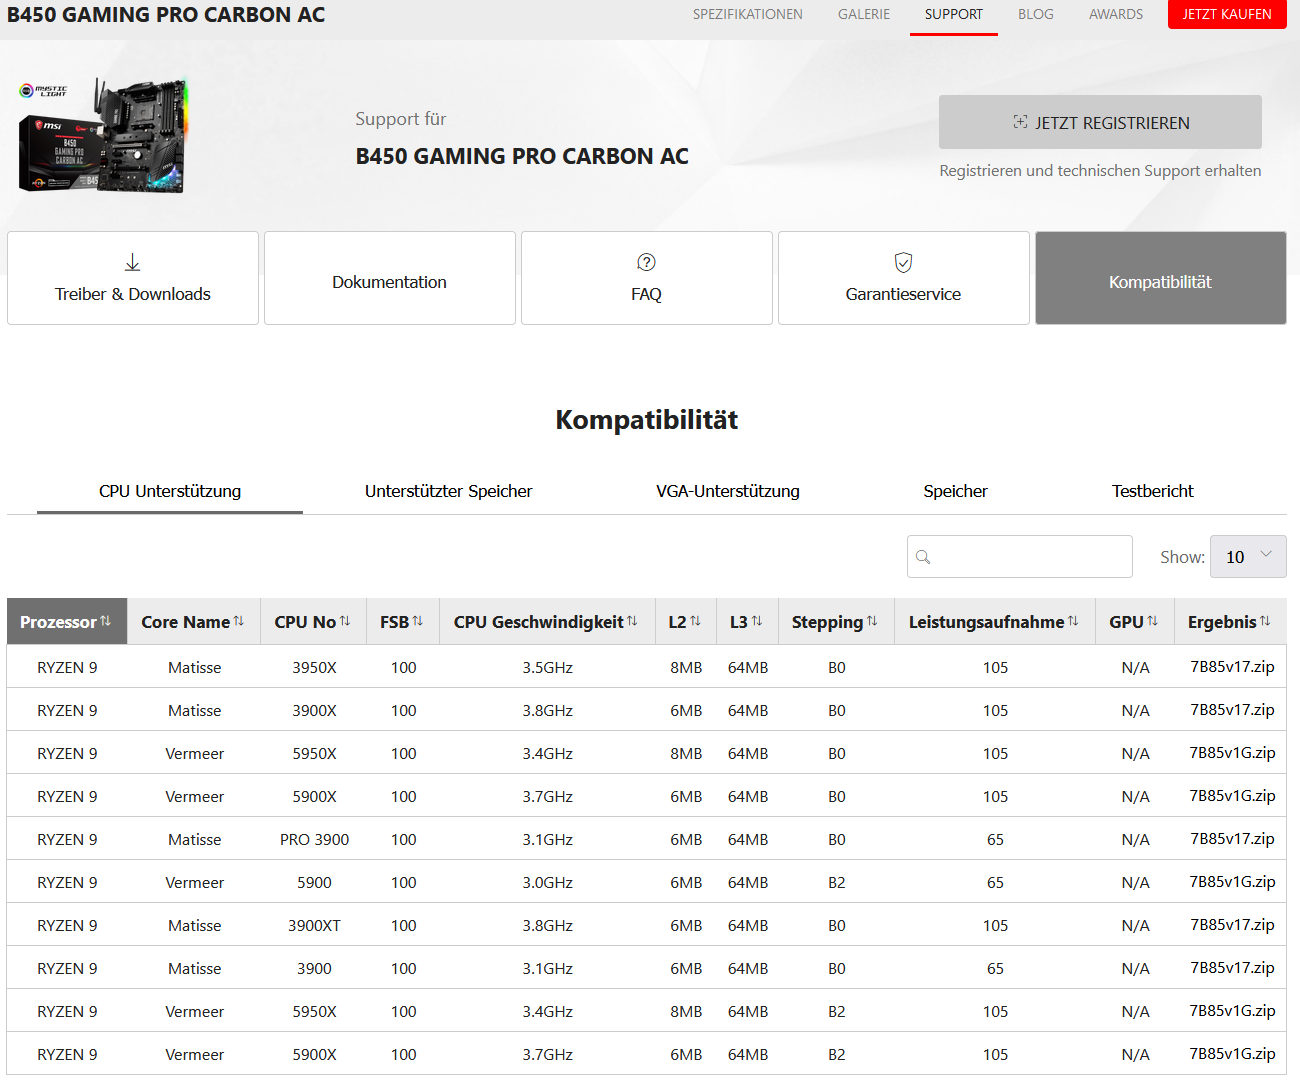Viewport: 1300px width, 1084px height.
Task: Download 7B85v17.zip for PRO 3900 row
Action: click(1232, 839)
